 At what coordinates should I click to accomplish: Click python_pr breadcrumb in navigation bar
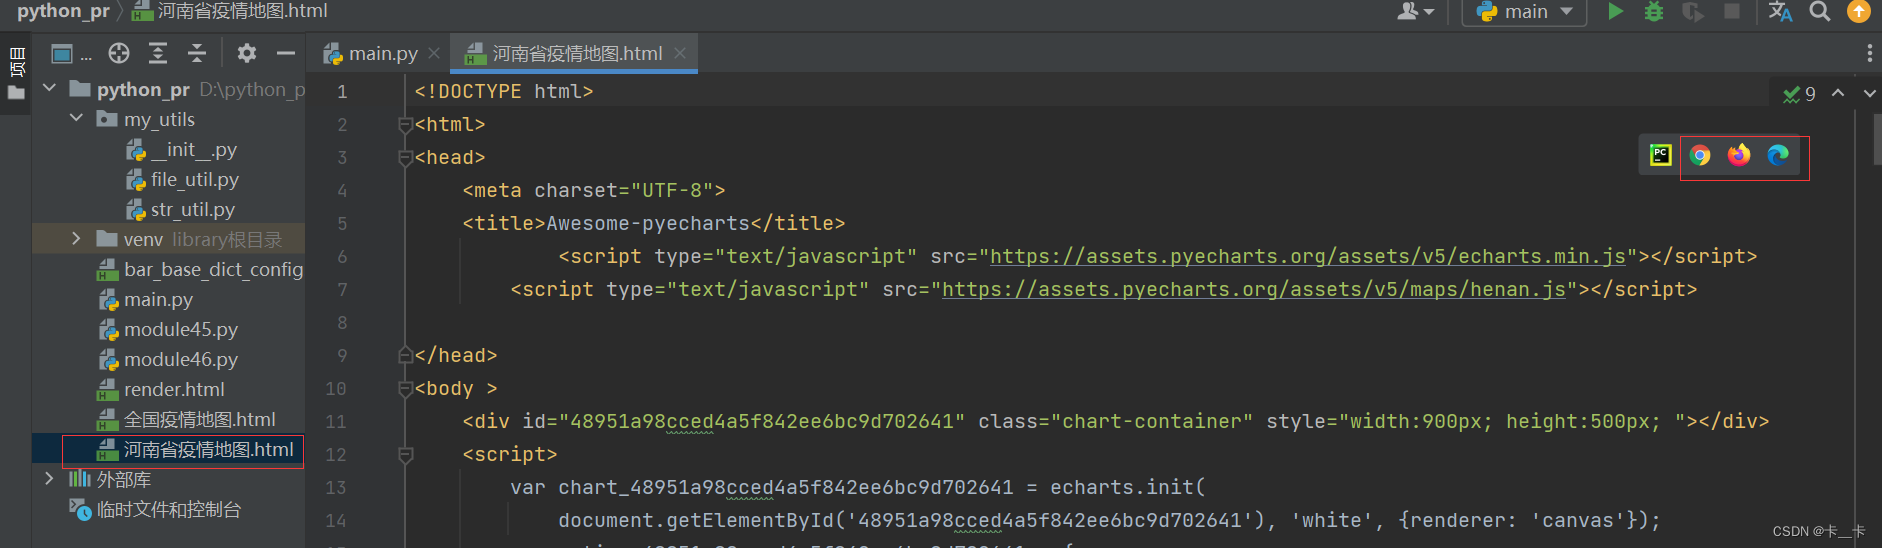coord(63,11)
